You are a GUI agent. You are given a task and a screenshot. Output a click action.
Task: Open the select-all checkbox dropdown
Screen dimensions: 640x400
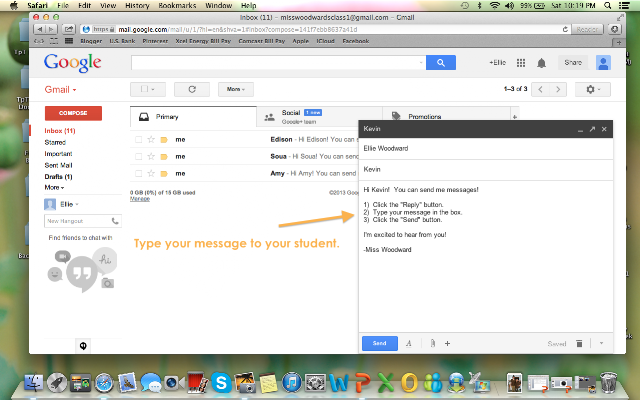148,89
